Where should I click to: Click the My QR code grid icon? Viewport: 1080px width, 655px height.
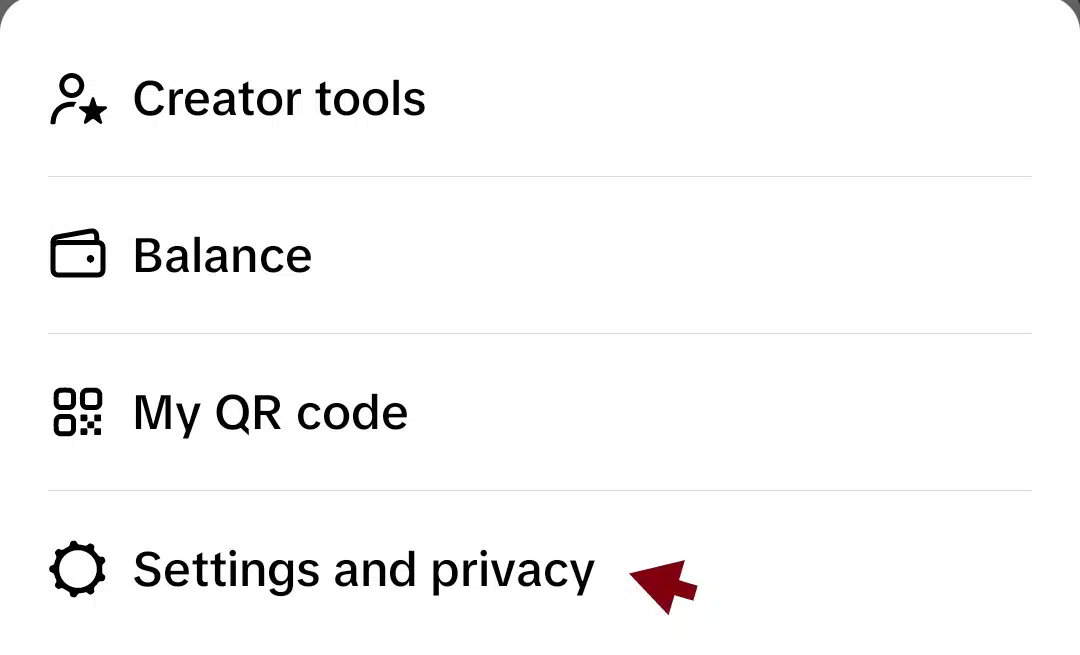78,412
